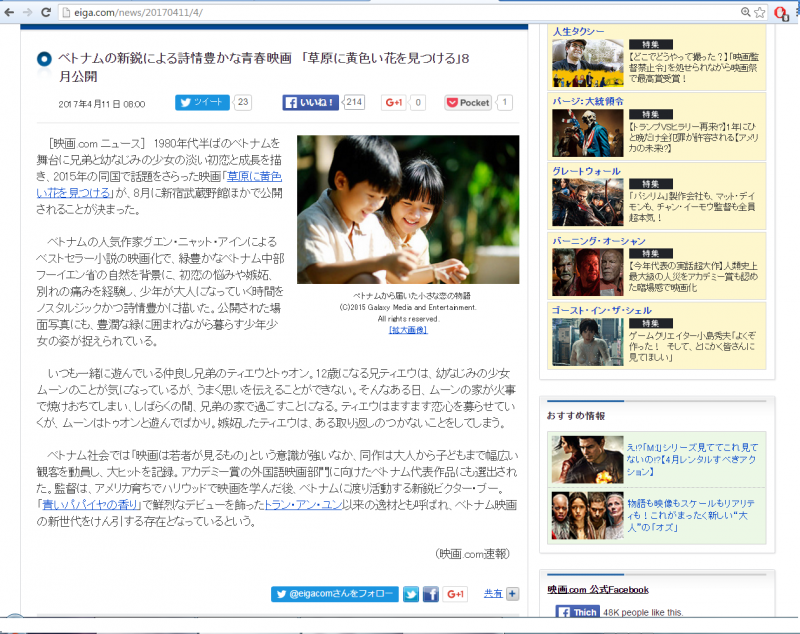Bookmark this page with the star icon
The height and width of the screenshot is (634, 800).
762,11
